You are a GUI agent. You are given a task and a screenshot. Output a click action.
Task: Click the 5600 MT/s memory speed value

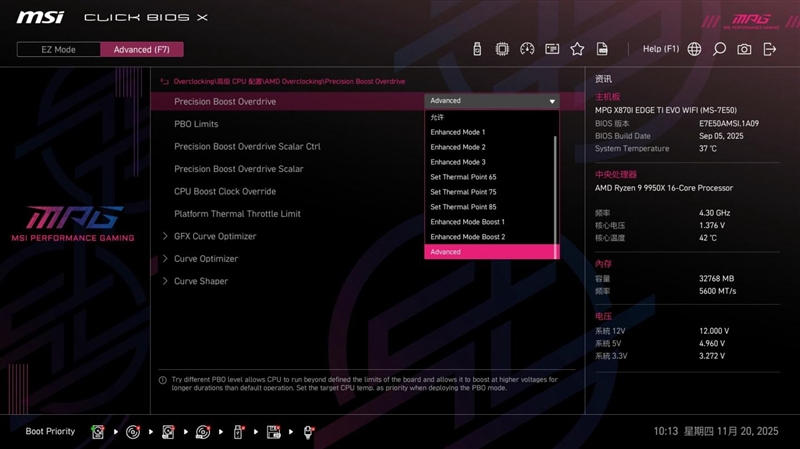(717, 291)
